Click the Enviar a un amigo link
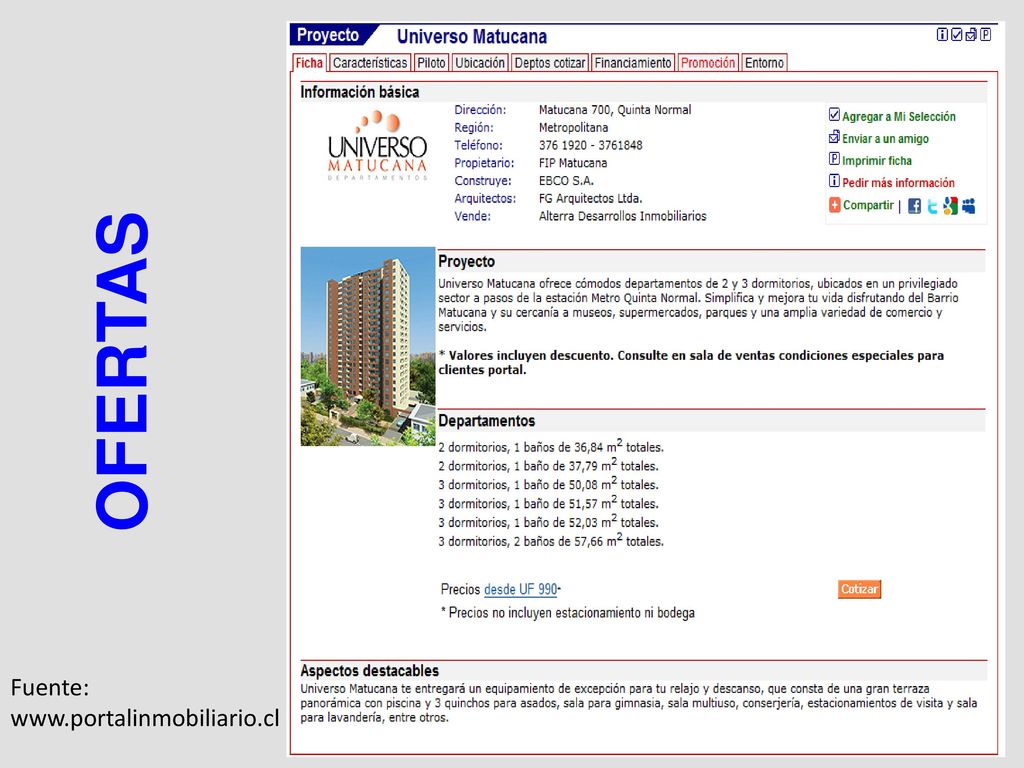The height and width of the screenshot is (768, 1024). [885, 138]
